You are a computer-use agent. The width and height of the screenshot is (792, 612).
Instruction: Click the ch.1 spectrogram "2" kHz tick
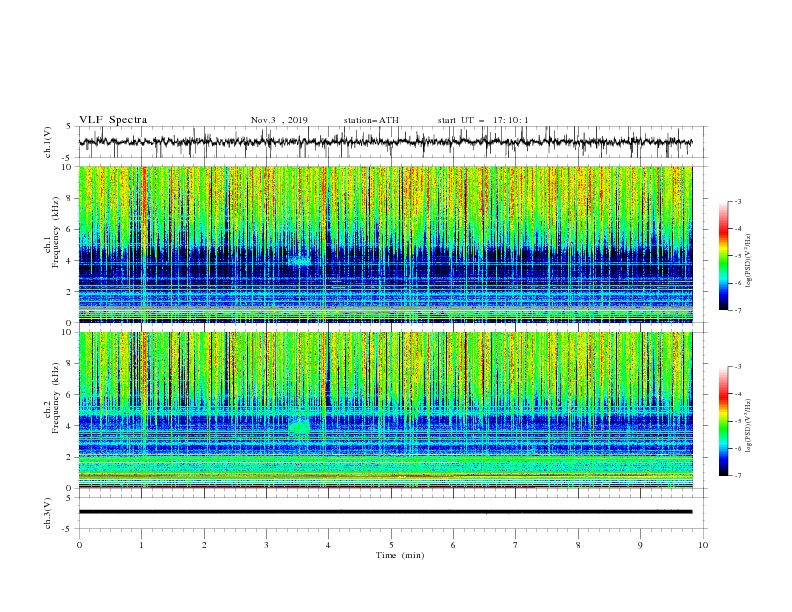[x=70, y=292]
